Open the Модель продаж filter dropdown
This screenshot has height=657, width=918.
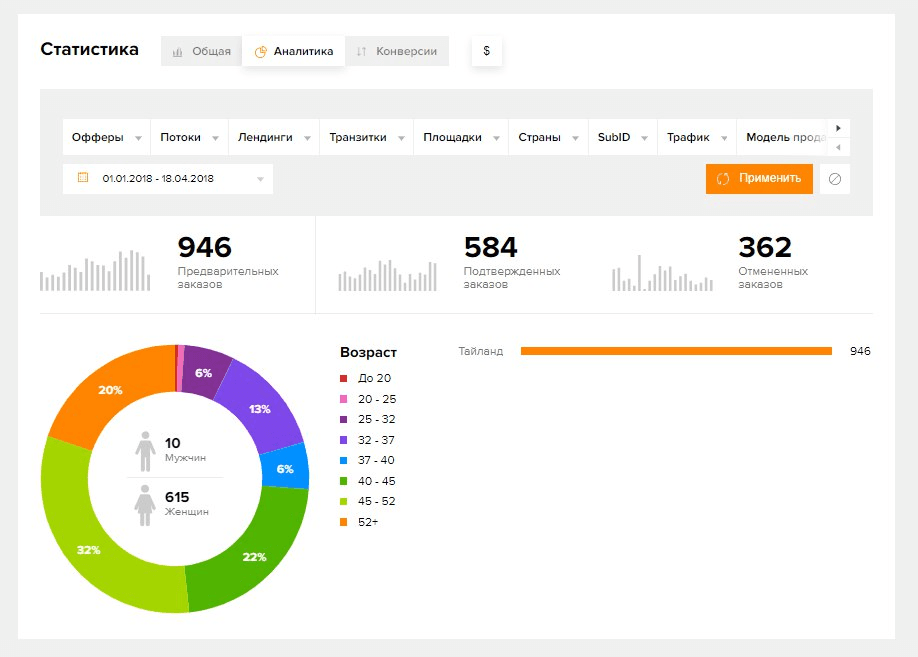click(x=782, y=138)
